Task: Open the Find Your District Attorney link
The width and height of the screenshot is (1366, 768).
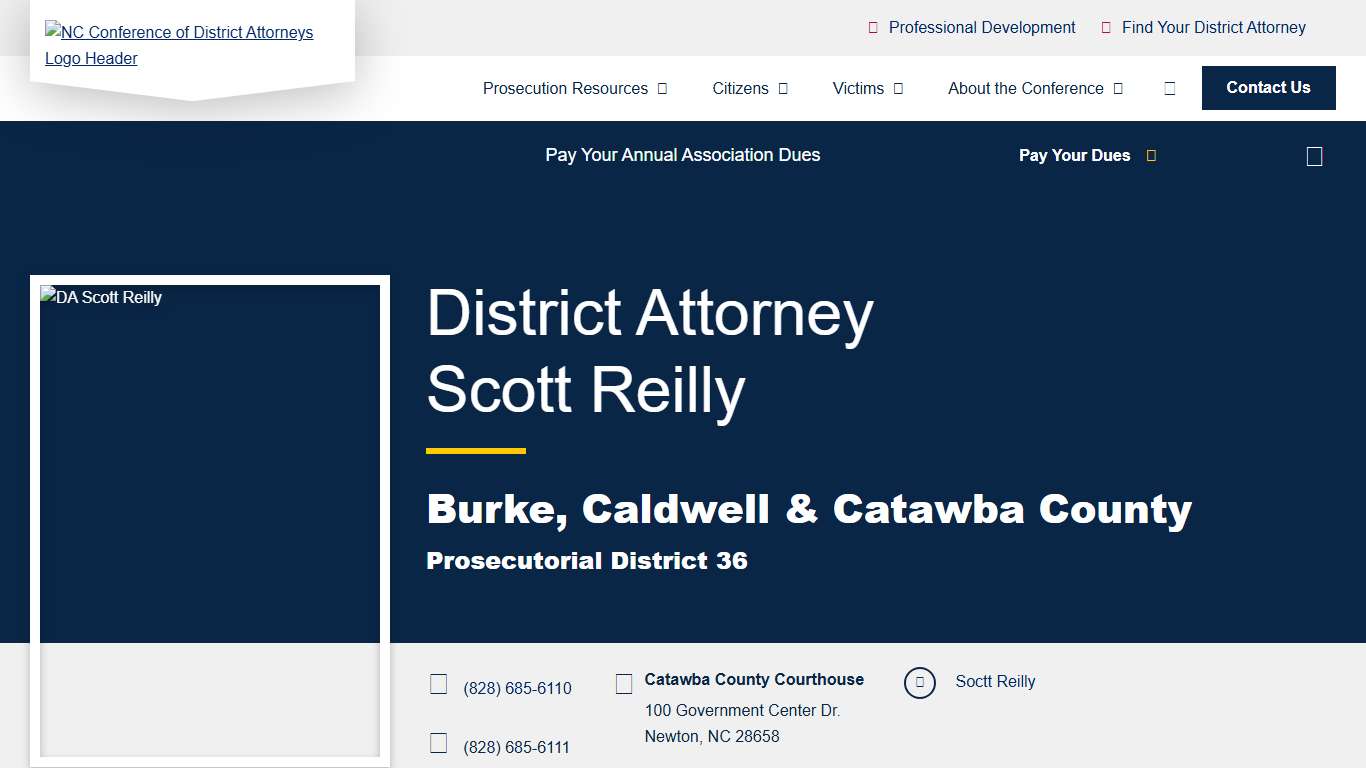Action: click(1214, 27)
